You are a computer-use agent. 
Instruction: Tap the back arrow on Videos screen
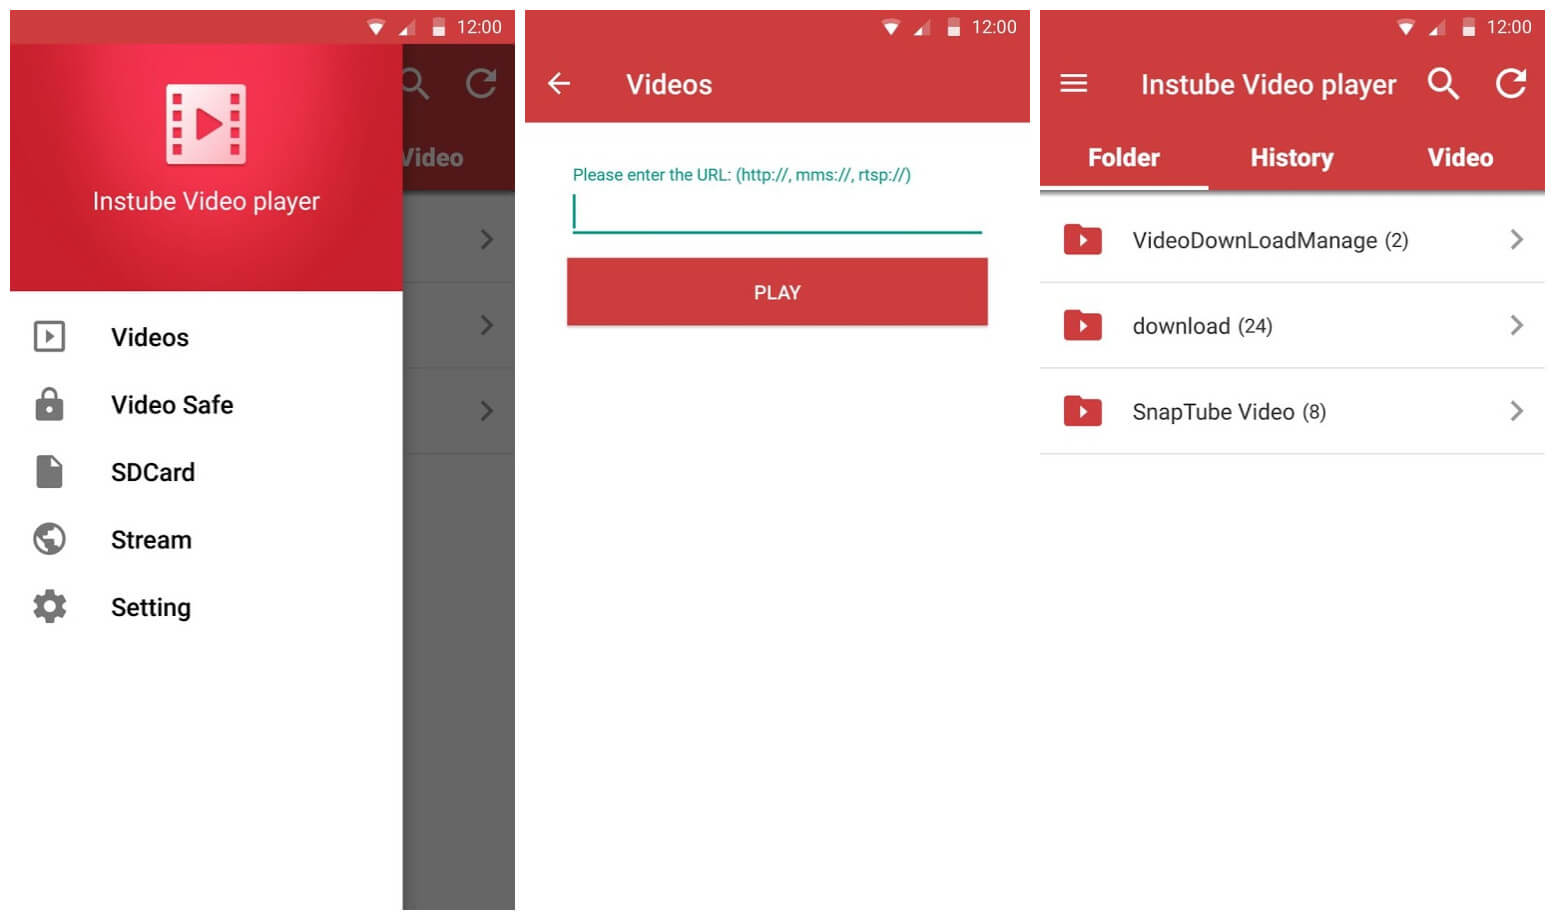click(x=559, y=84)
